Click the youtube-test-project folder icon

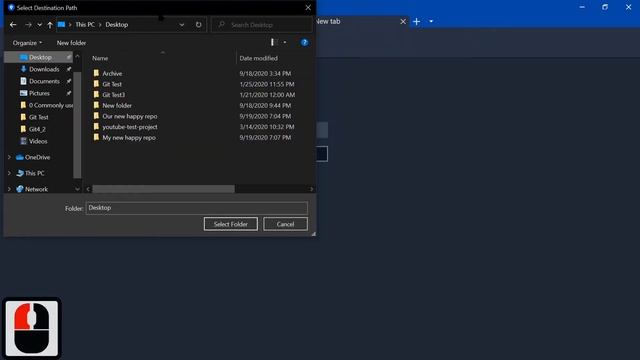pos(96,127)
